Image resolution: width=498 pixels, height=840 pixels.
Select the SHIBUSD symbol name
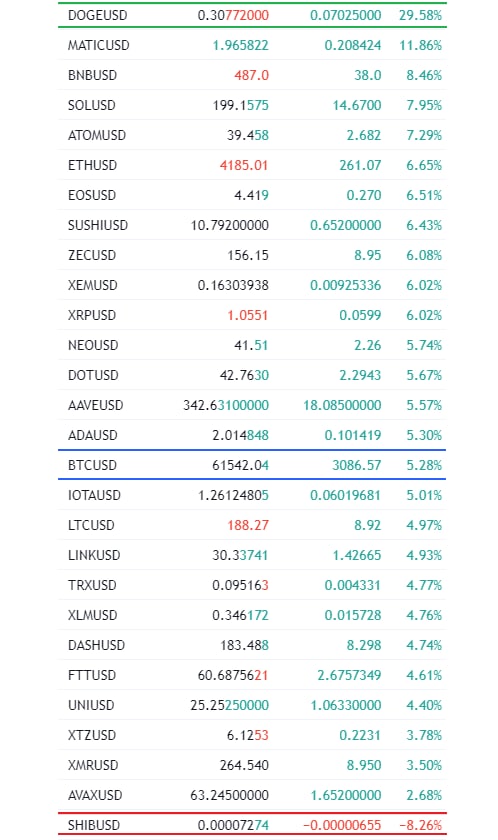(x=94, y=825)
